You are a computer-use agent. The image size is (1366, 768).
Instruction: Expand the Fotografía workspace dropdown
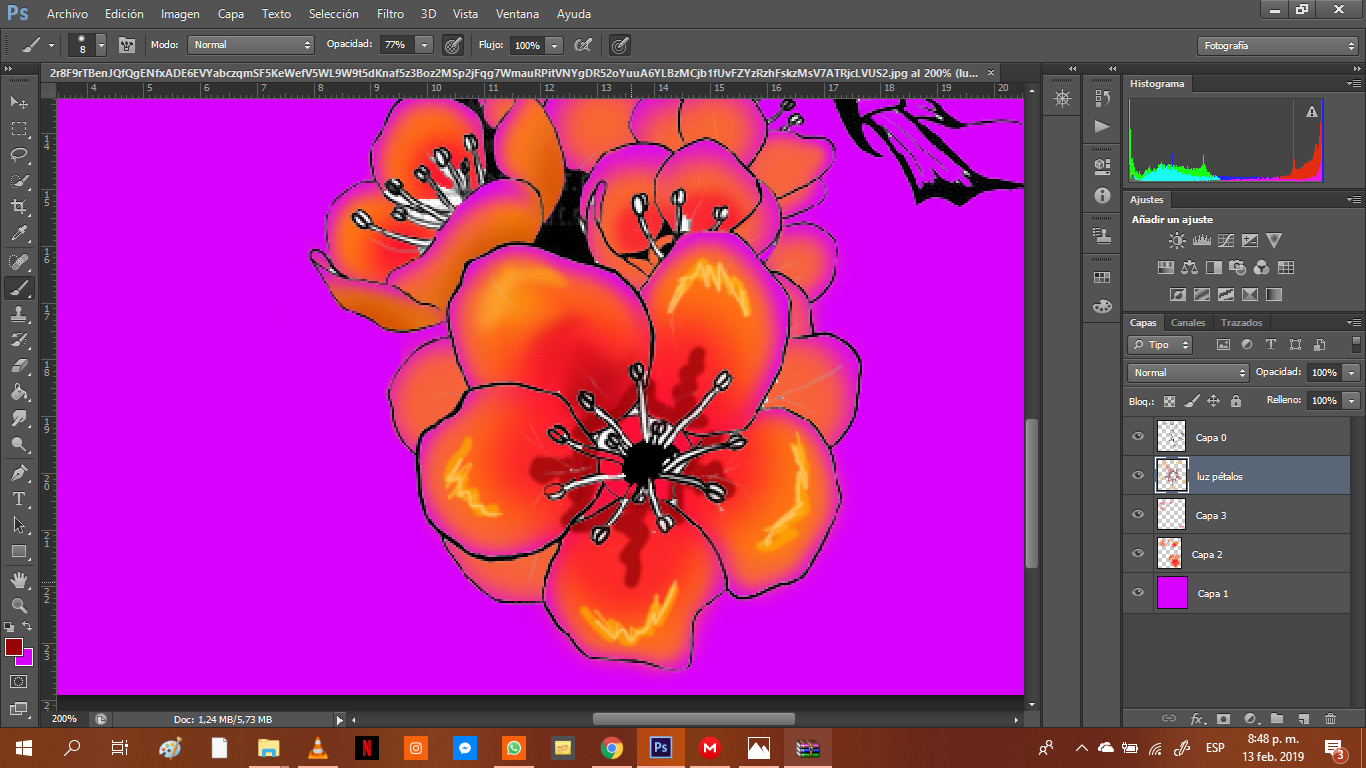(x=1277, y=46)
